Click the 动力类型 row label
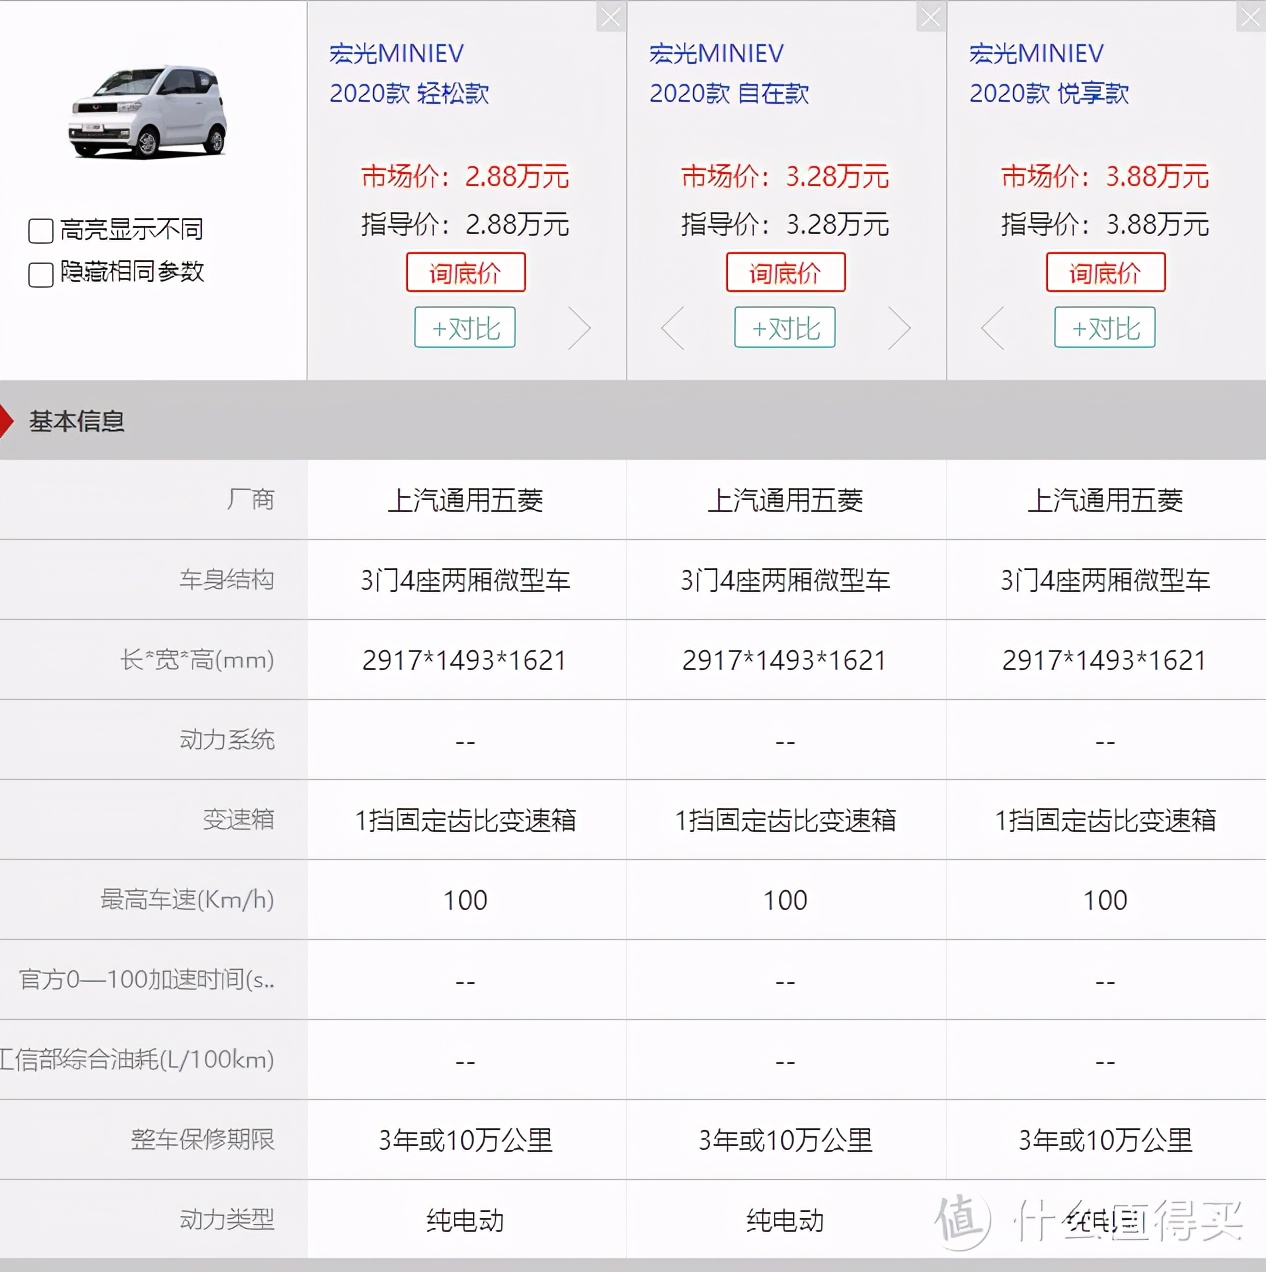This screenshot has height=1272, width=1266. [227, 1219]
